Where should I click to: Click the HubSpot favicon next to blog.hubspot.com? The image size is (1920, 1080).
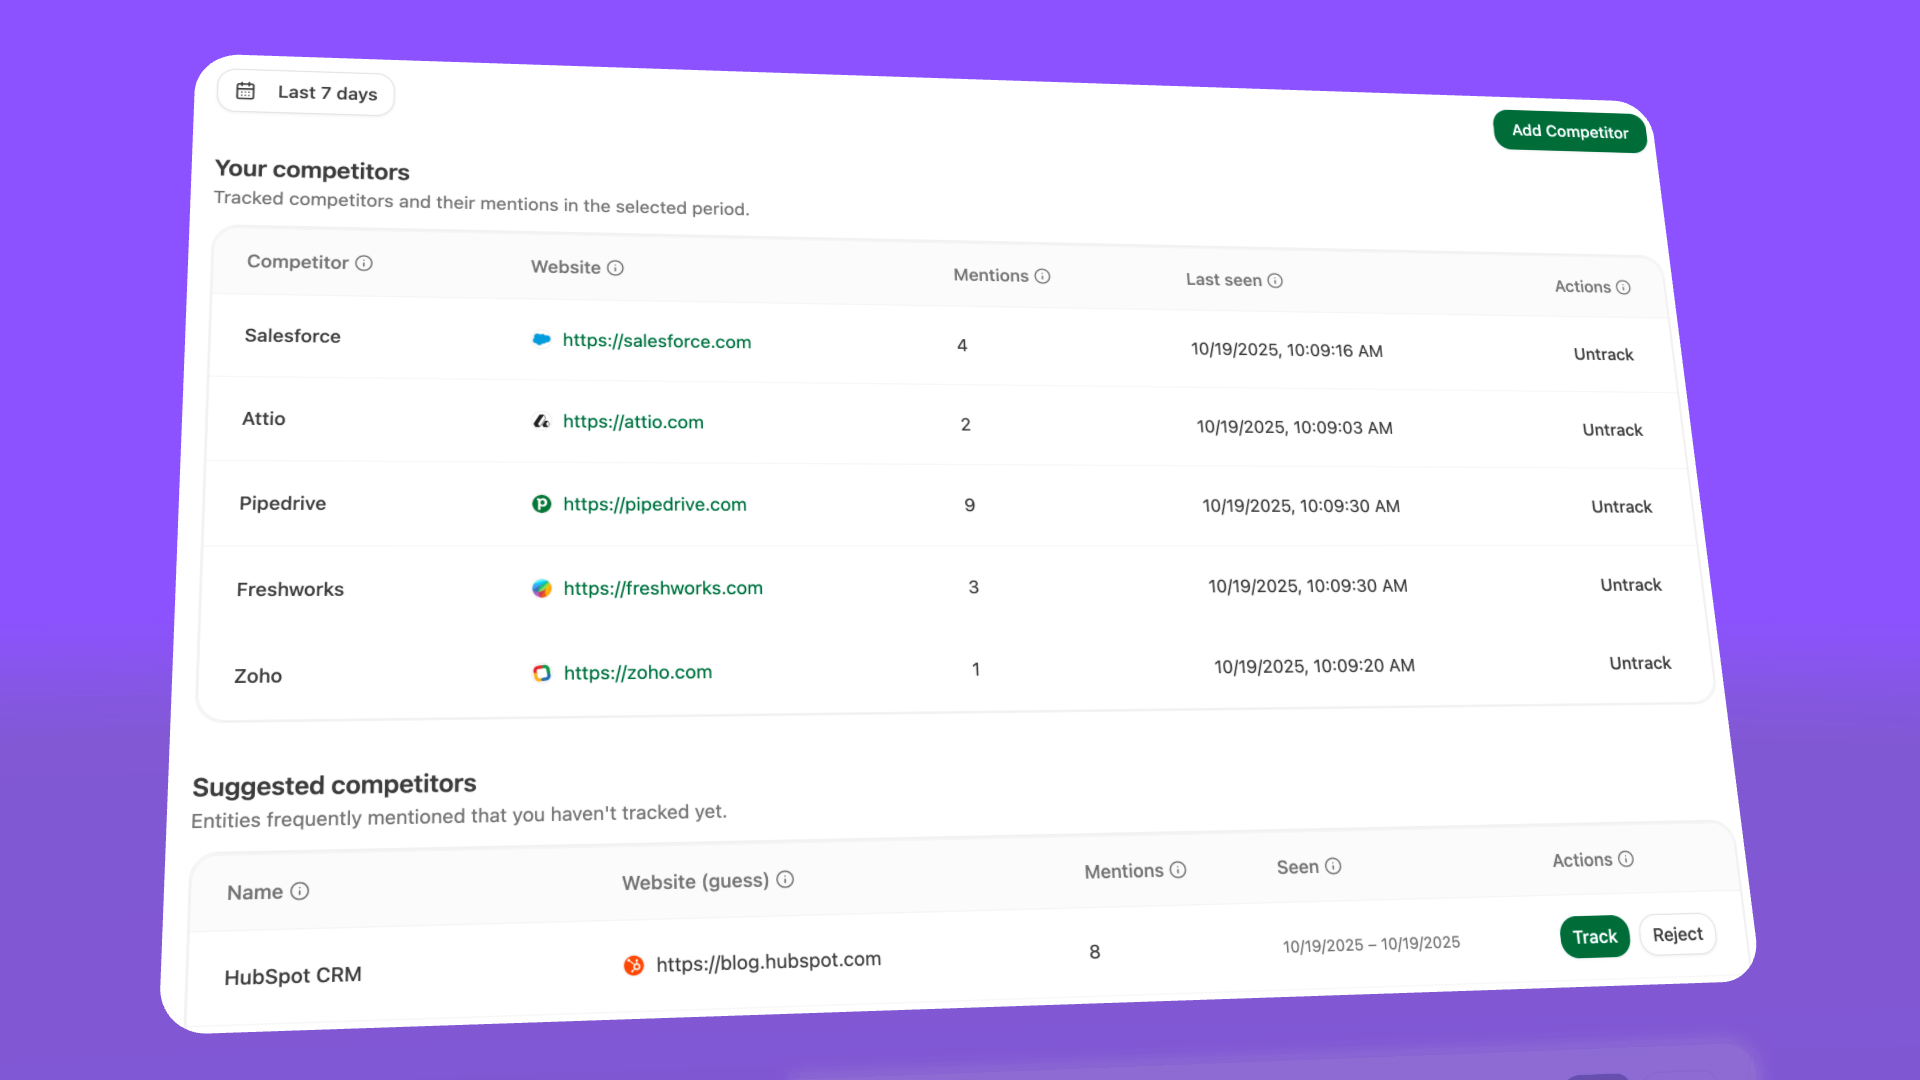click(634, 963)
